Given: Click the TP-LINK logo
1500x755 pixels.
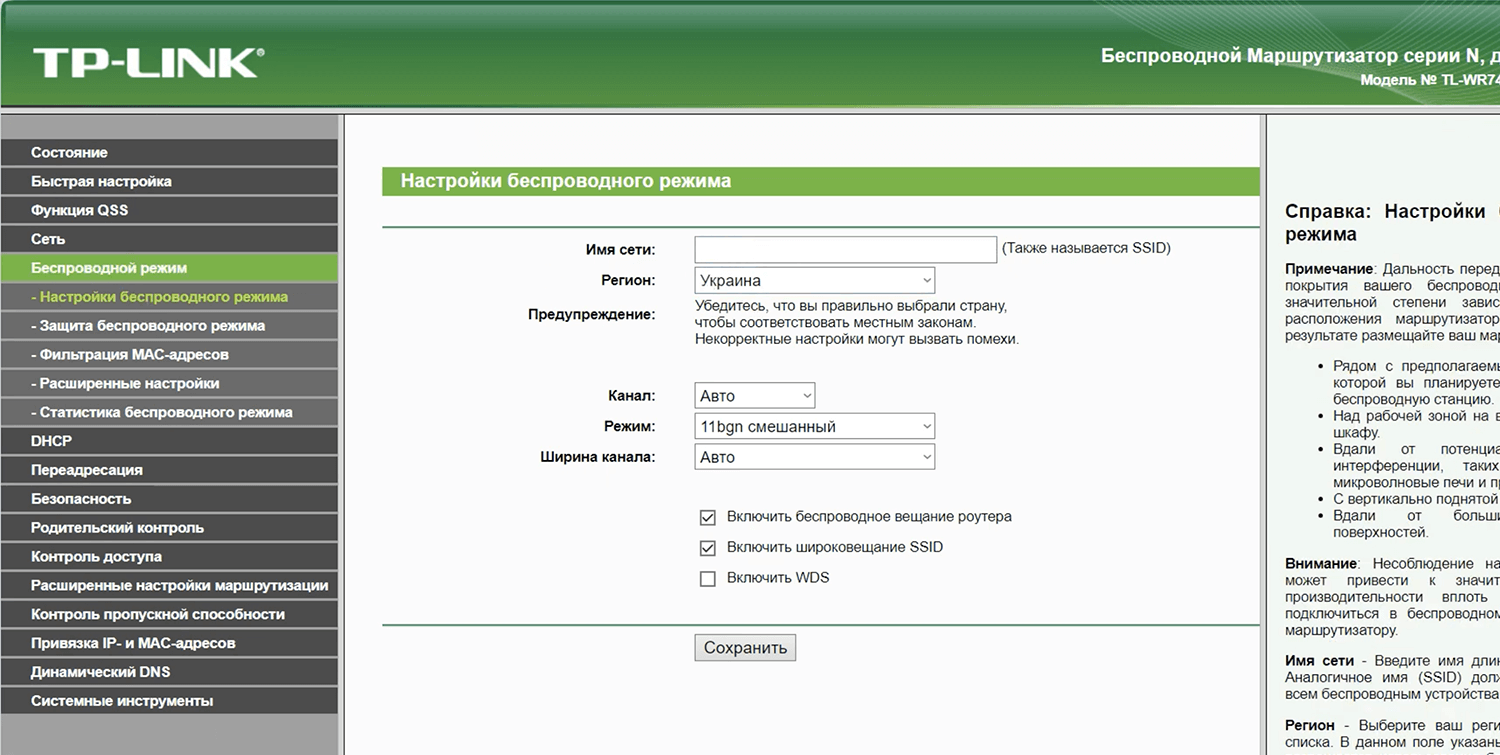Looking at the screenshot, I should (148, 63).
